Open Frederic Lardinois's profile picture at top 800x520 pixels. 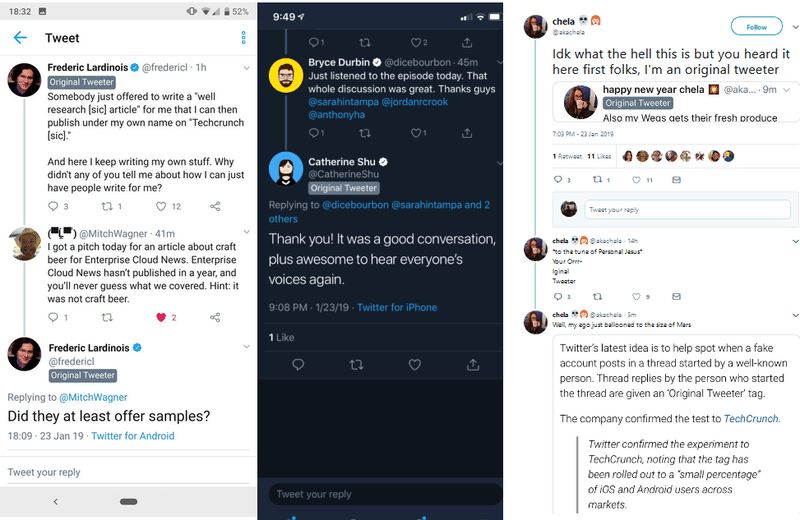(x=24, y=80)
